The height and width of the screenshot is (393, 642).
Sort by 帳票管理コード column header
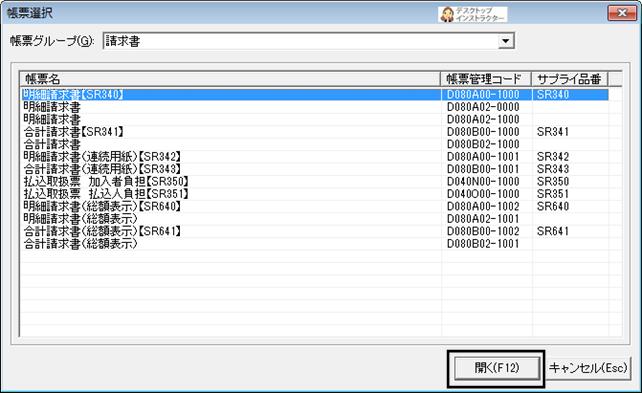486,79
